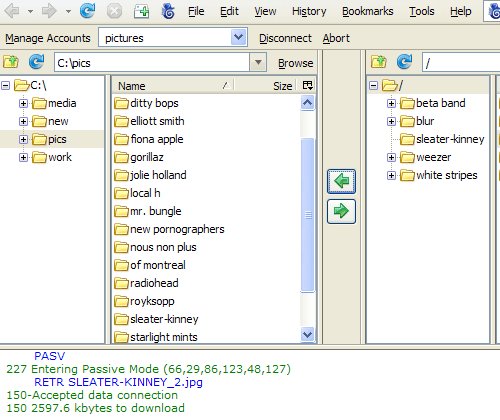Image resolution: width=500 pixels, height=420 pixels.
Task: Select sleater-kinney in remote tree
Action: tap(442, 139)
